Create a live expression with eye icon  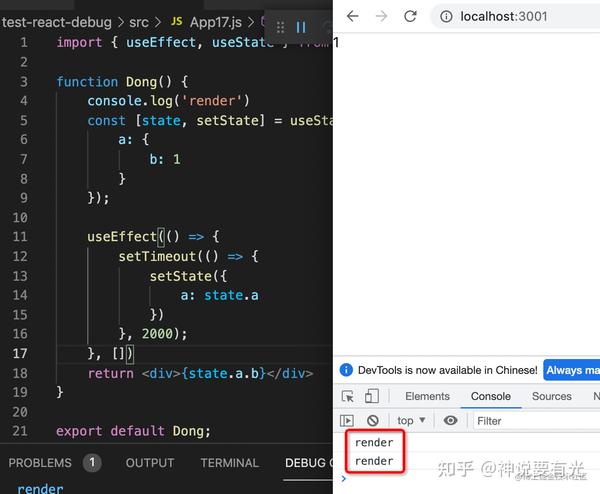click(450, 421)
